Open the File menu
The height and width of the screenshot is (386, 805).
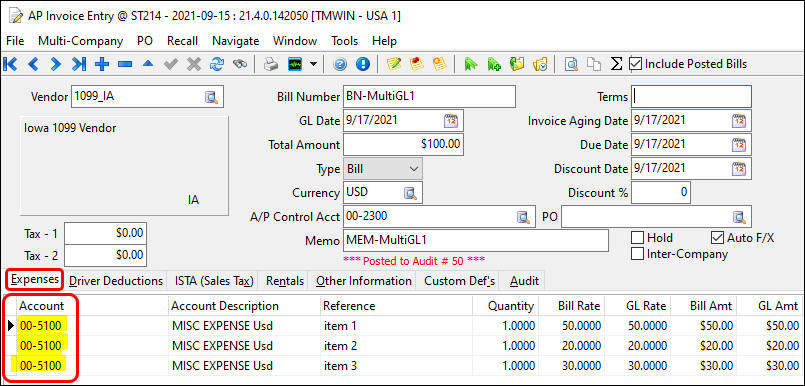point(15,41)
